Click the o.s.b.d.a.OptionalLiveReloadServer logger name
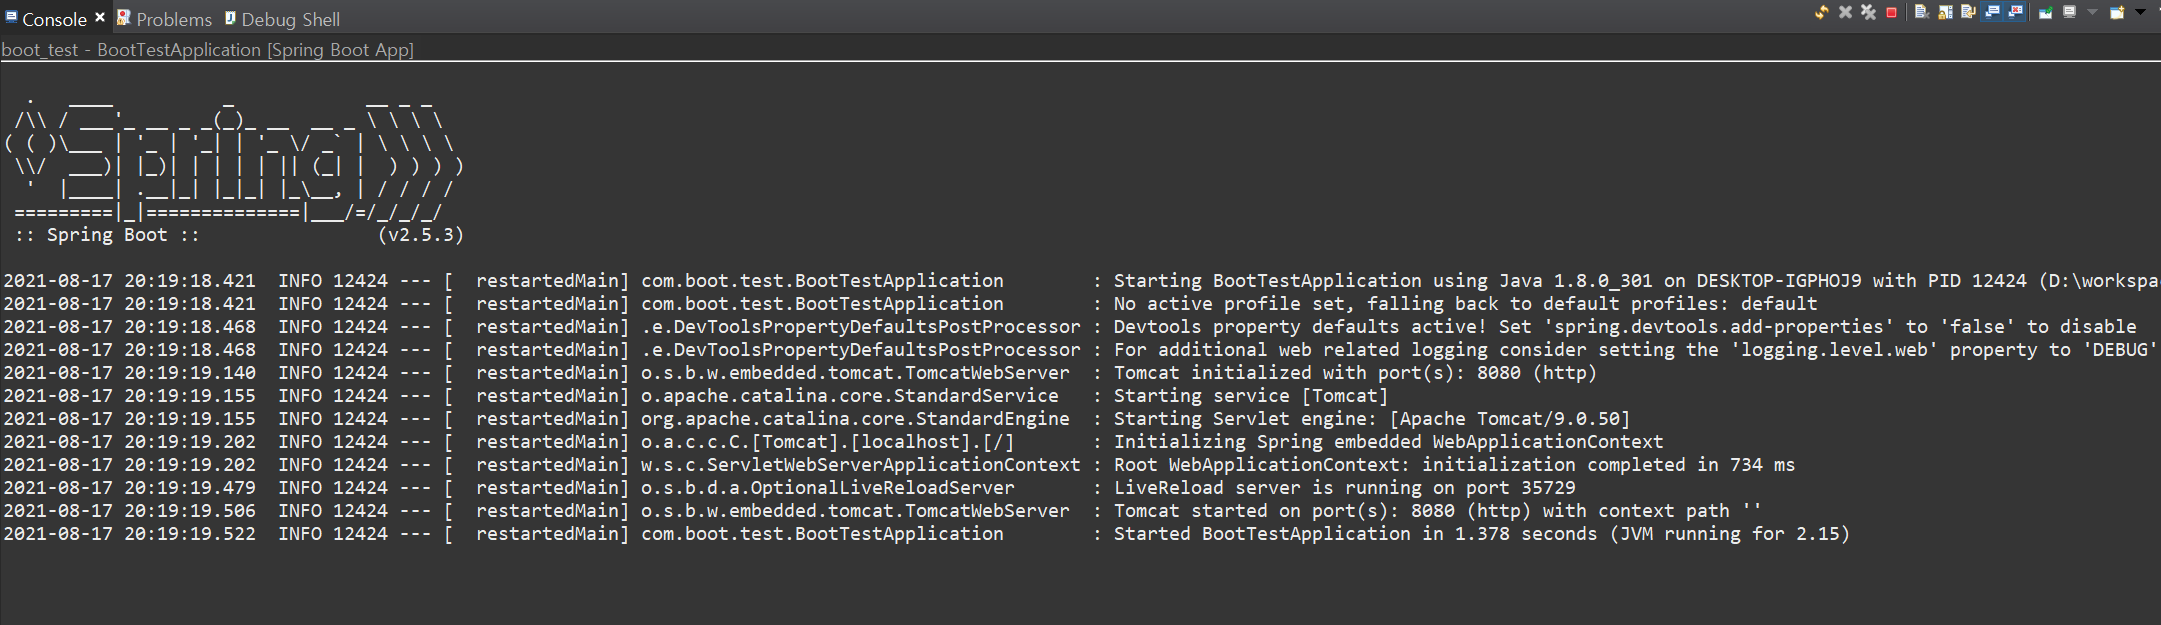 click(x=827, y=488)
